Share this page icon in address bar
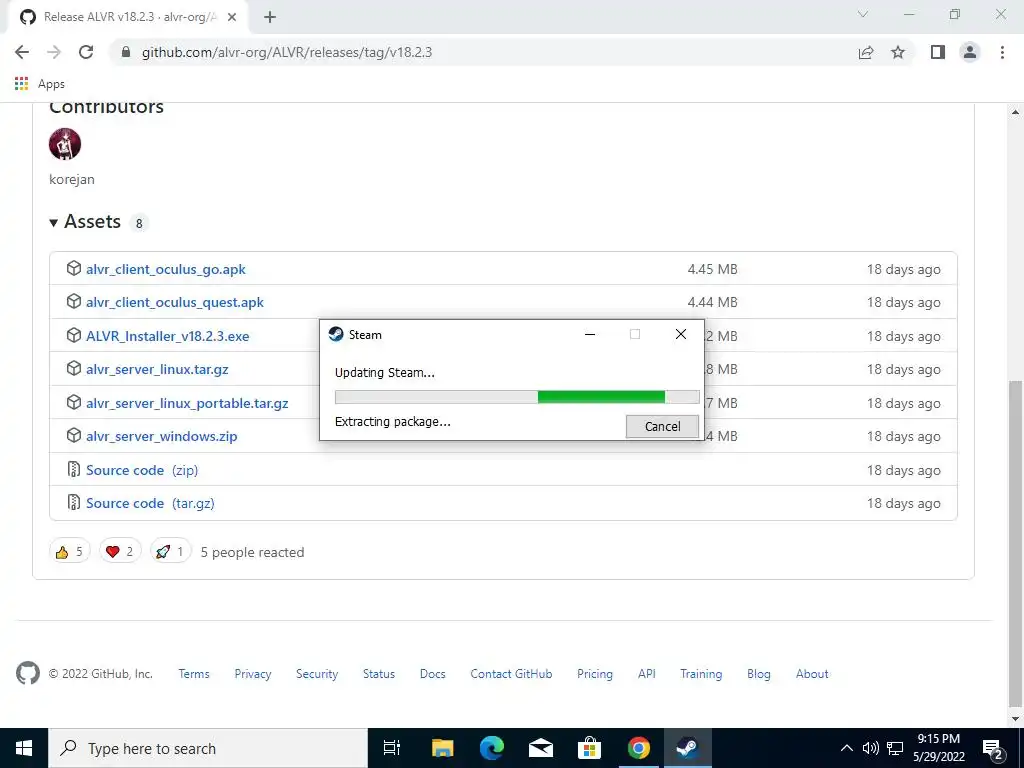 tap(866, 52)
